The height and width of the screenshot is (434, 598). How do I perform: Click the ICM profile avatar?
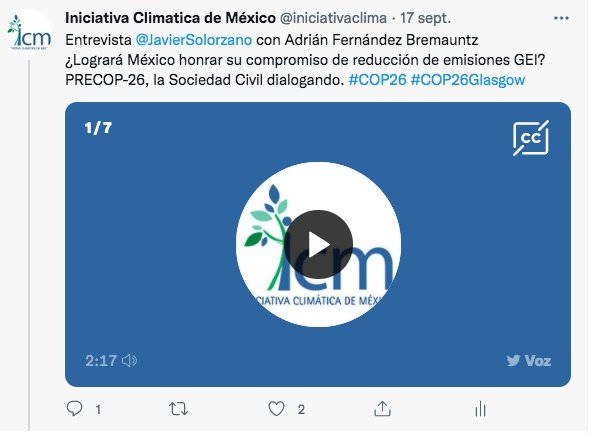(x=29, y=32)
